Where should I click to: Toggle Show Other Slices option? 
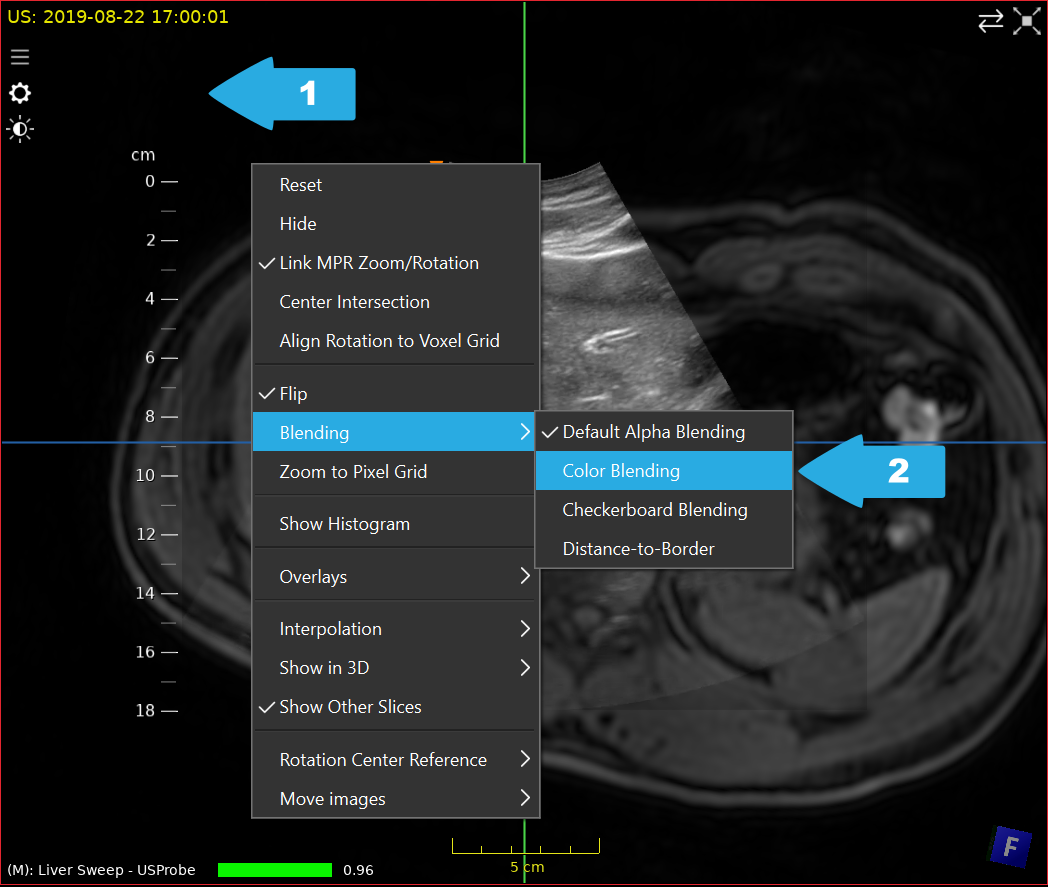350,707
